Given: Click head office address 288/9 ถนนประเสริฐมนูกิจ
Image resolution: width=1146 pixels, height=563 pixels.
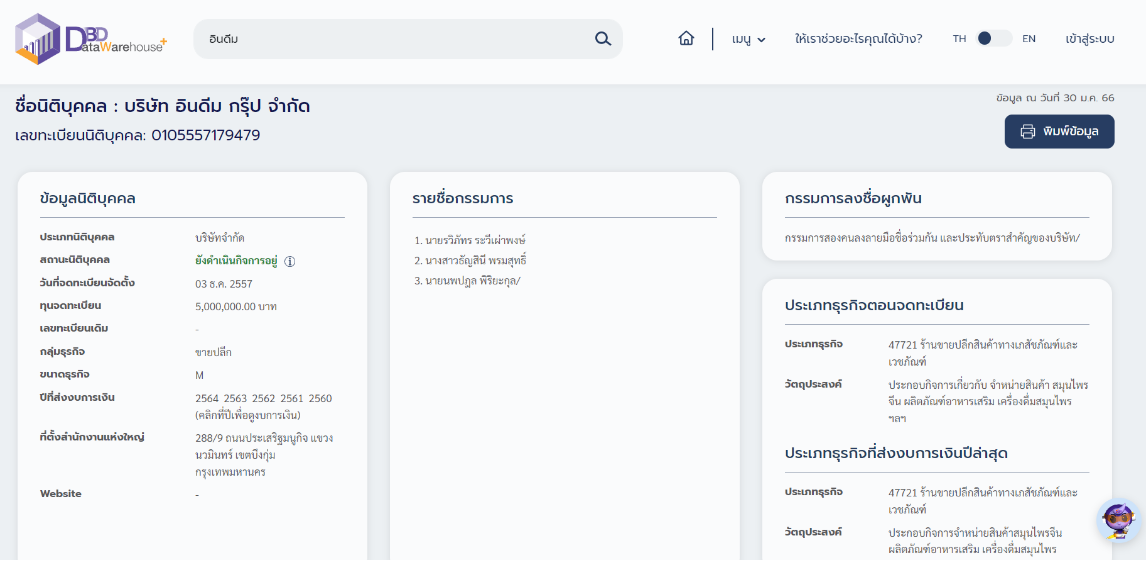Looking at the screenshot, I should click(264, 455).
